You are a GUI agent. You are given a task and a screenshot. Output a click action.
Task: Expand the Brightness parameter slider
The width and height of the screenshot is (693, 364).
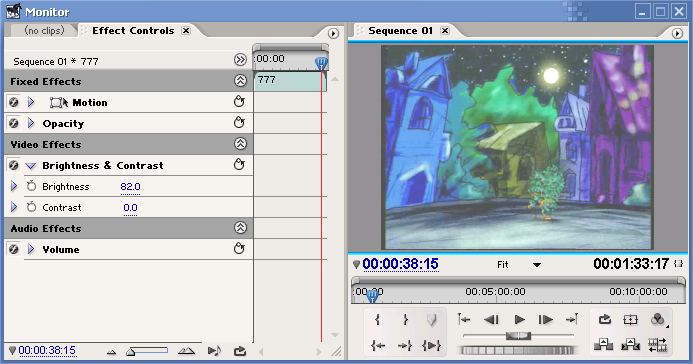14,186
